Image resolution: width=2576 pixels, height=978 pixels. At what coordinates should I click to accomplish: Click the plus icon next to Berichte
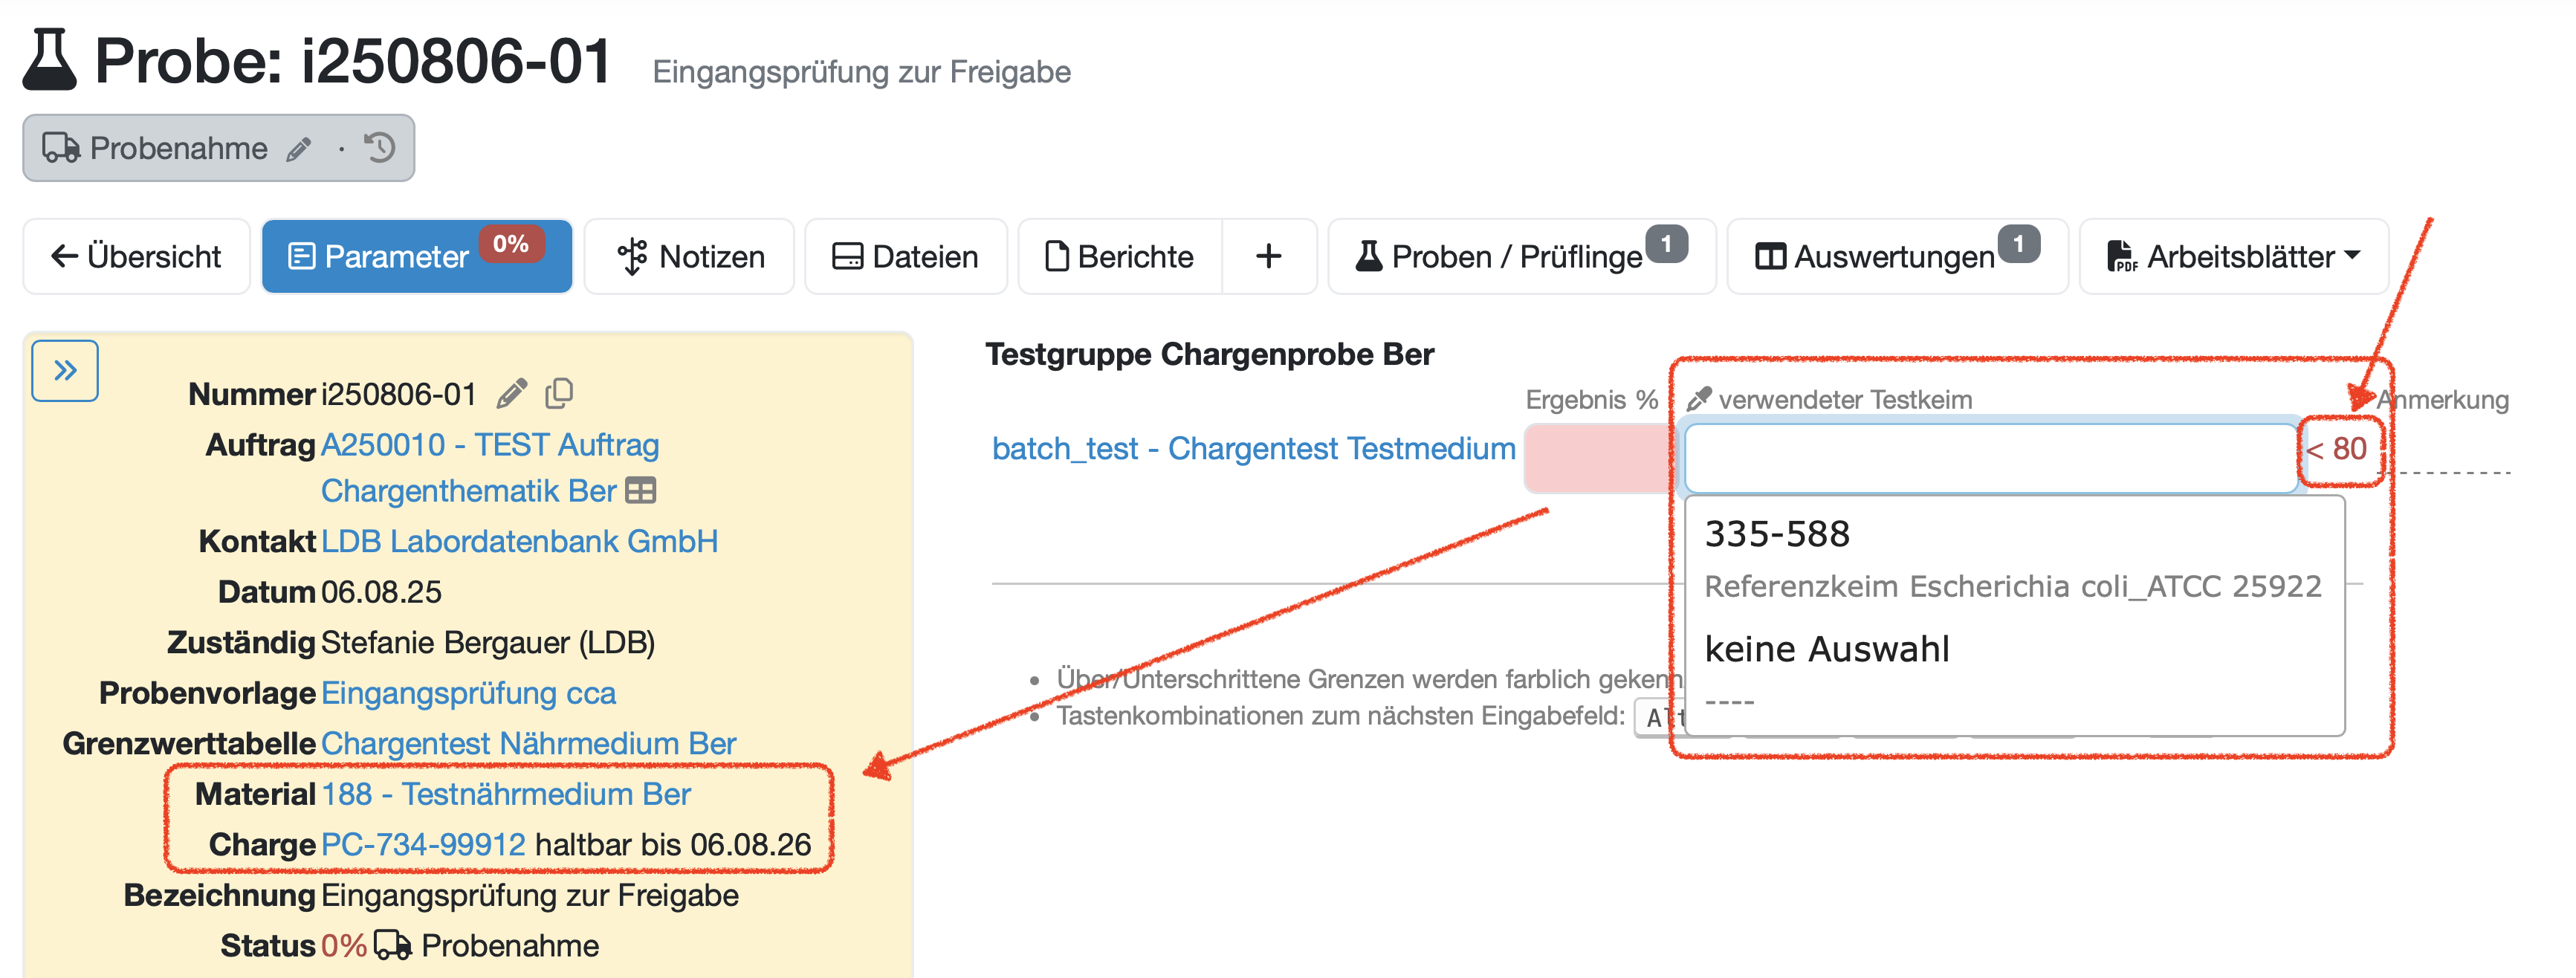(1268, 257)
